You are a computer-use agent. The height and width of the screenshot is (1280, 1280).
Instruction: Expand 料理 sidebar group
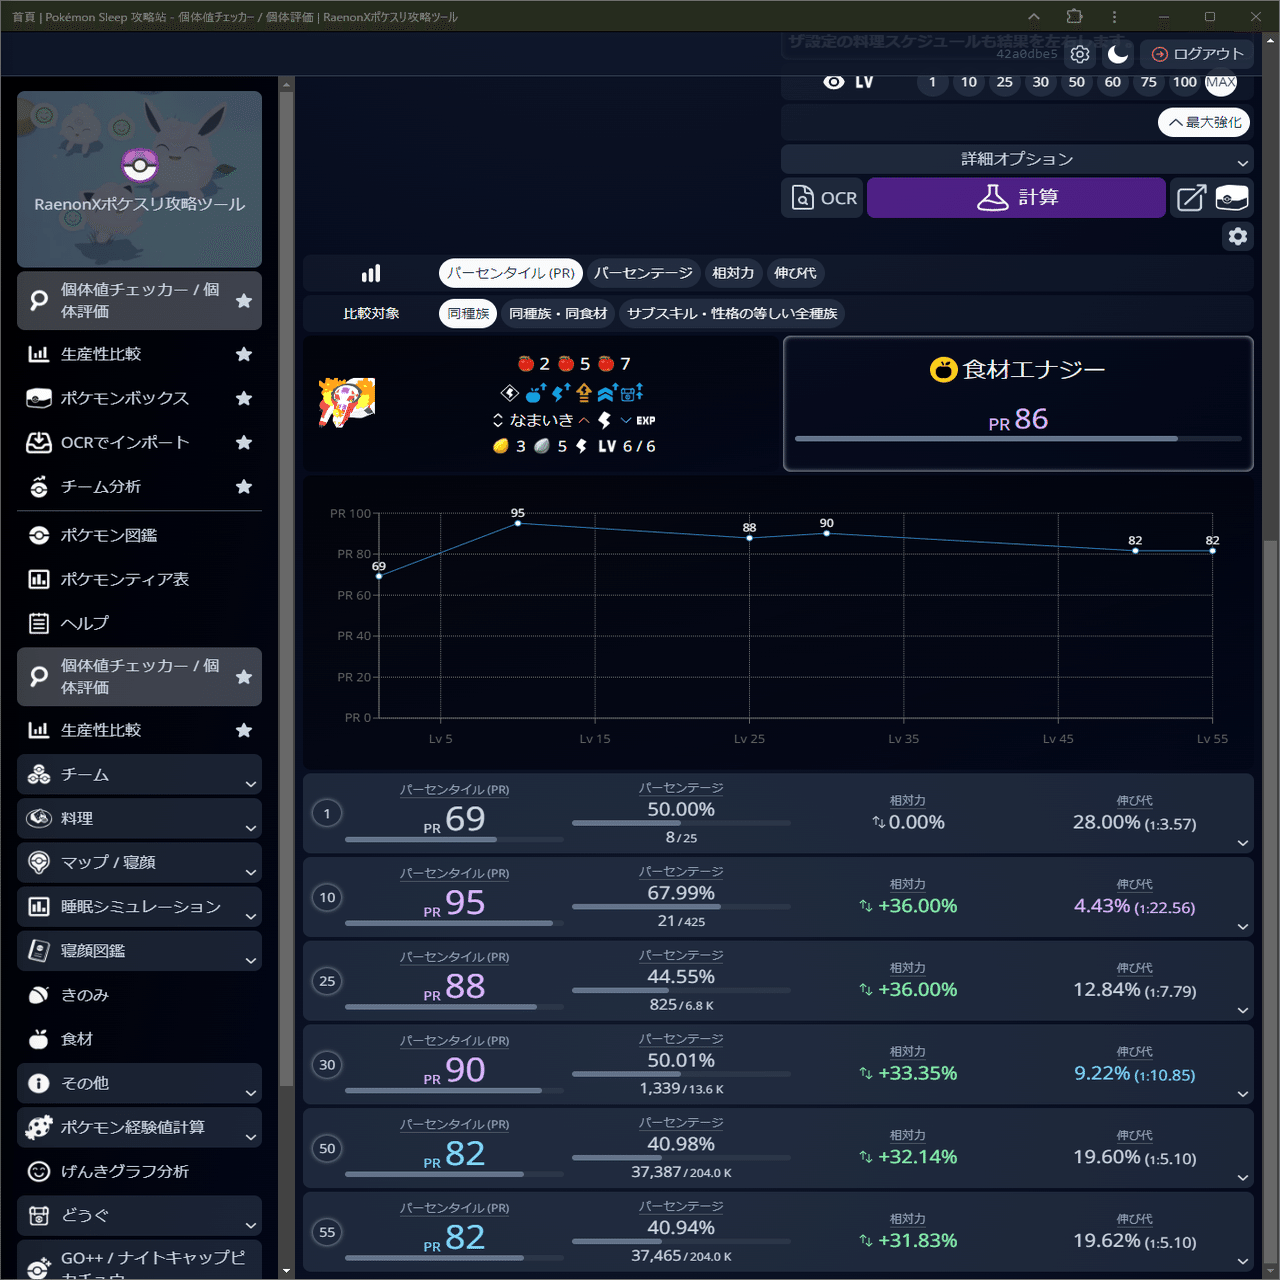(x=139, y=818)
